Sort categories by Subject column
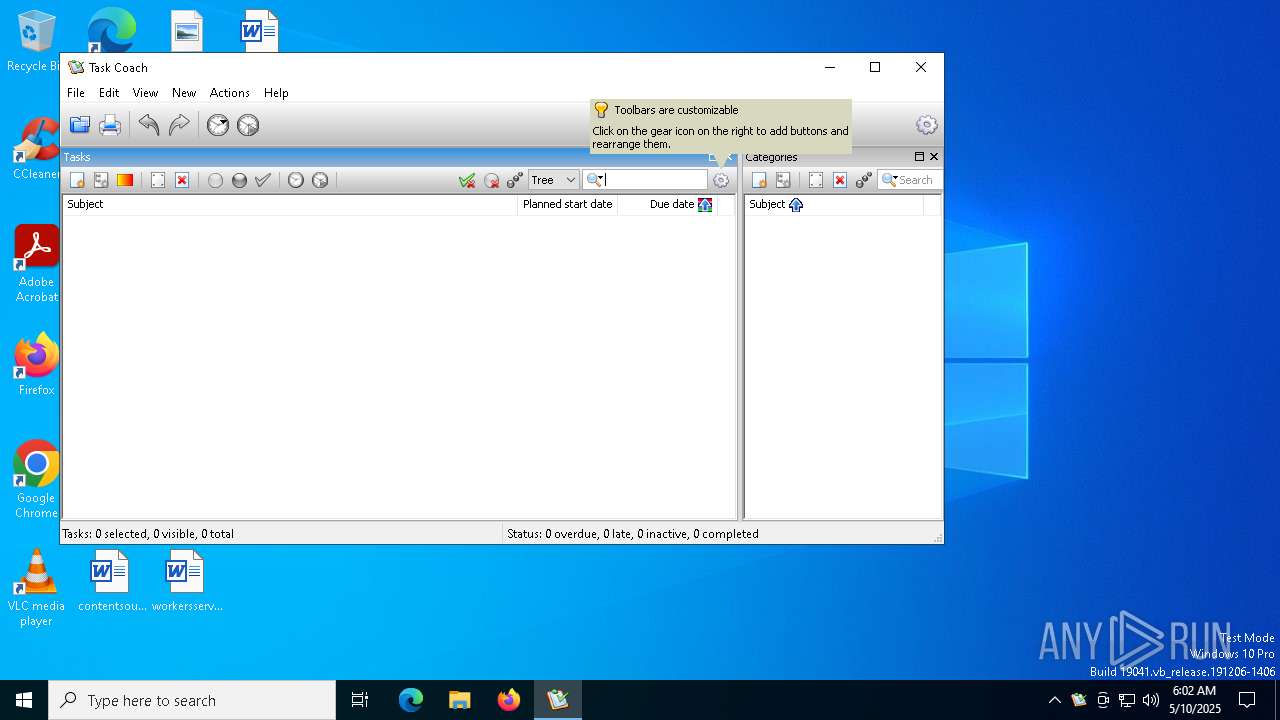Viewport: 1280px width, 720px height. pos(834,204)
